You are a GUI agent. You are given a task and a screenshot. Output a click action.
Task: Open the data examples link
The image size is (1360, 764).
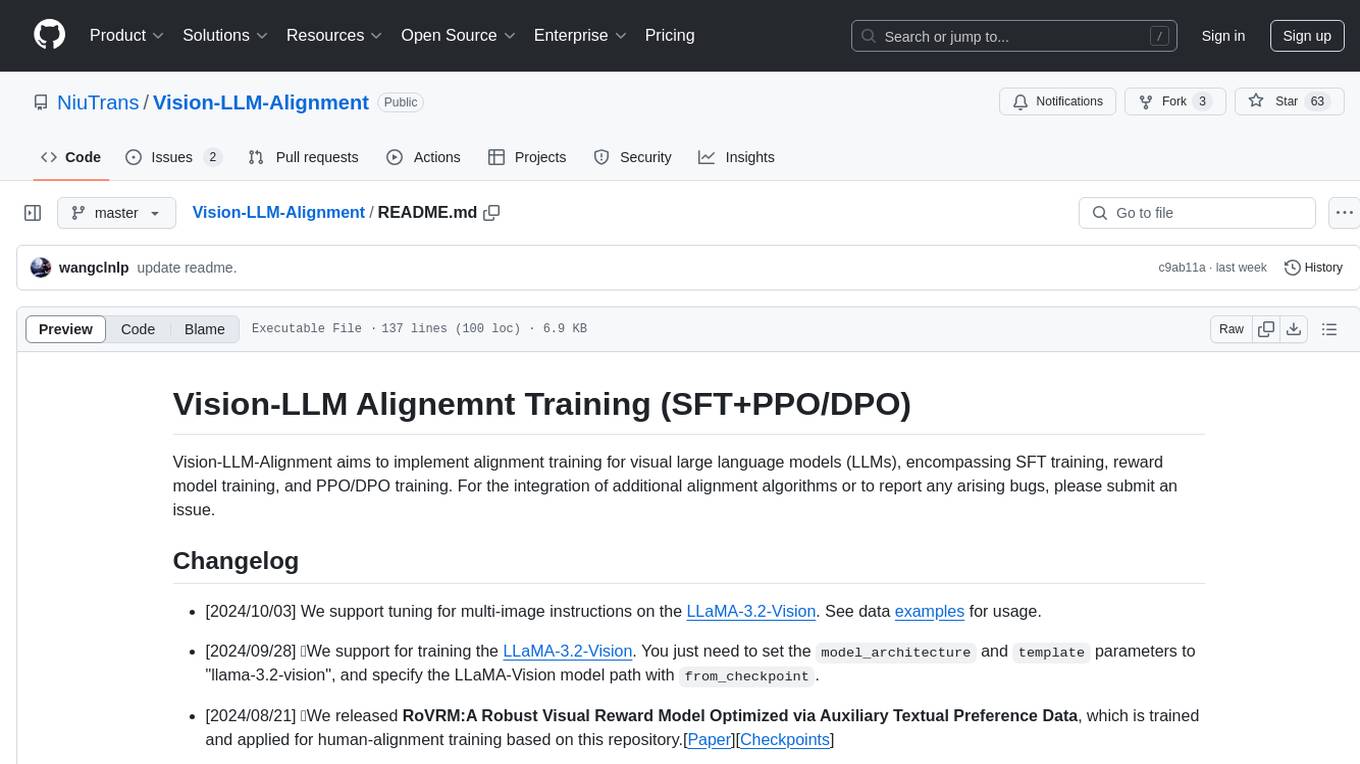[x=929, y=611]
